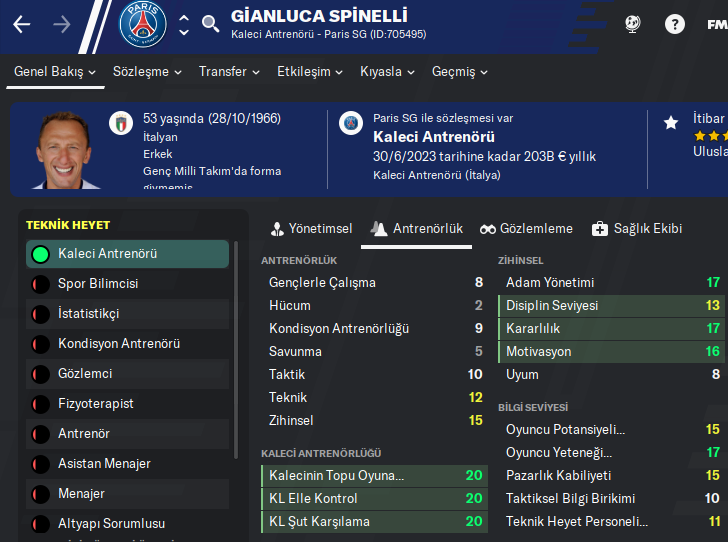Switch to the Yönetimsel tab

[x=311, y=229]
